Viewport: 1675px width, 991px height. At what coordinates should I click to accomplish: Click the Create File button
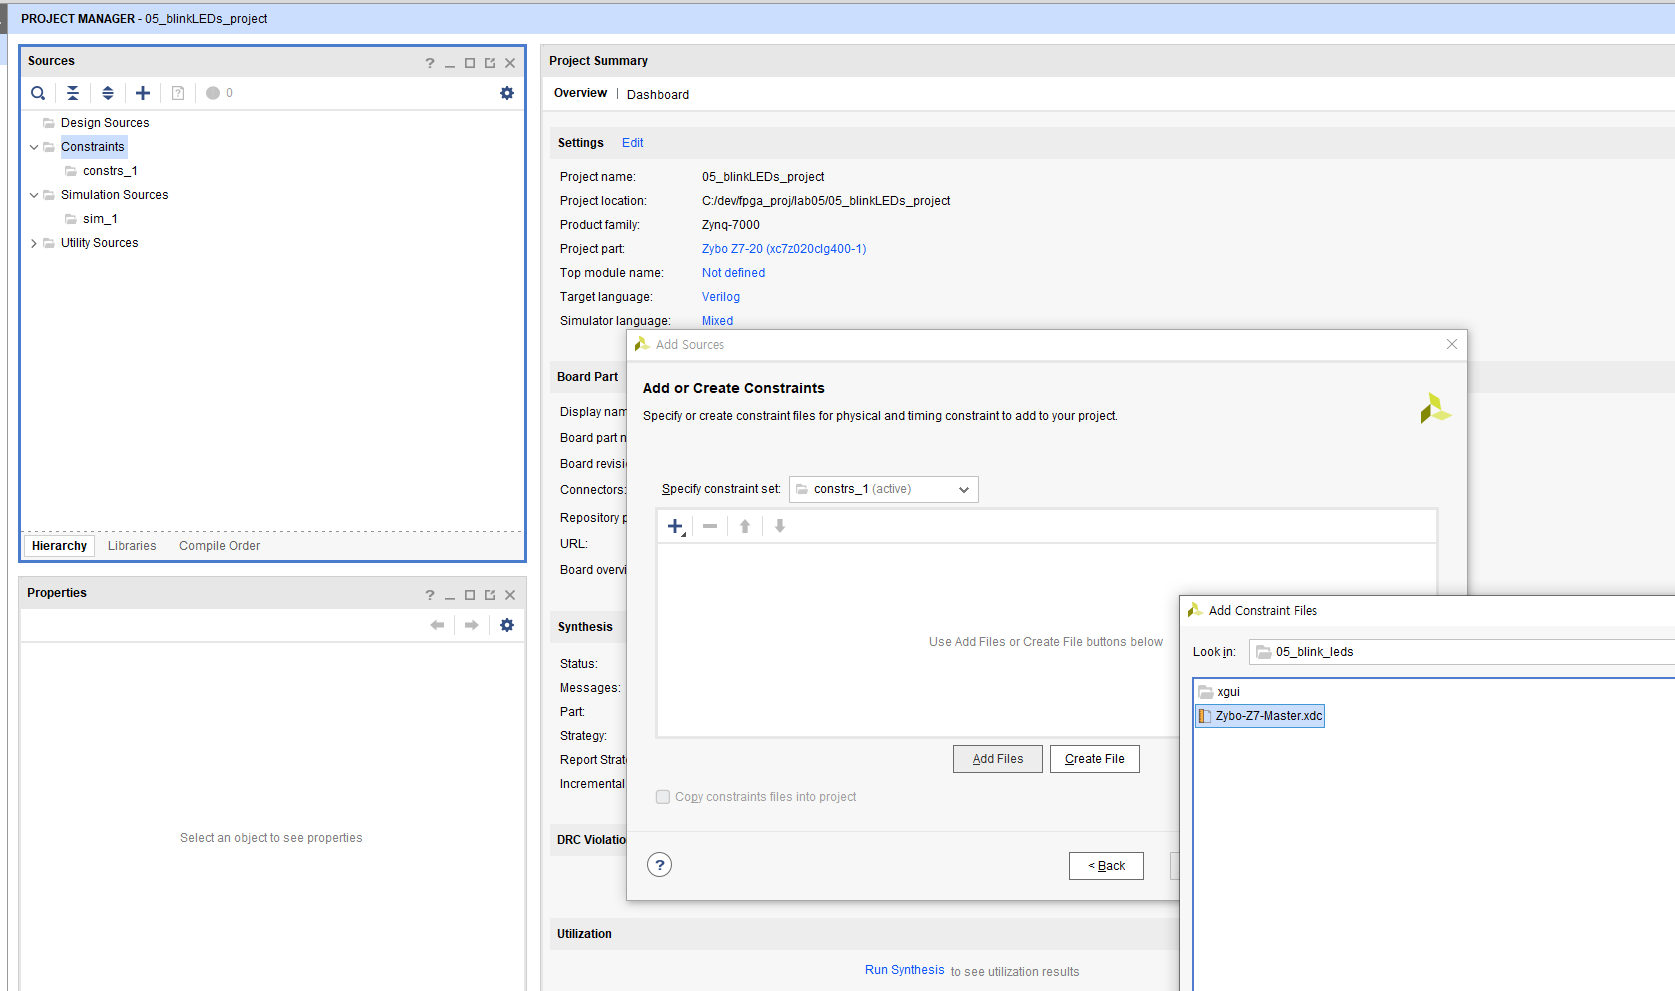1095,759
